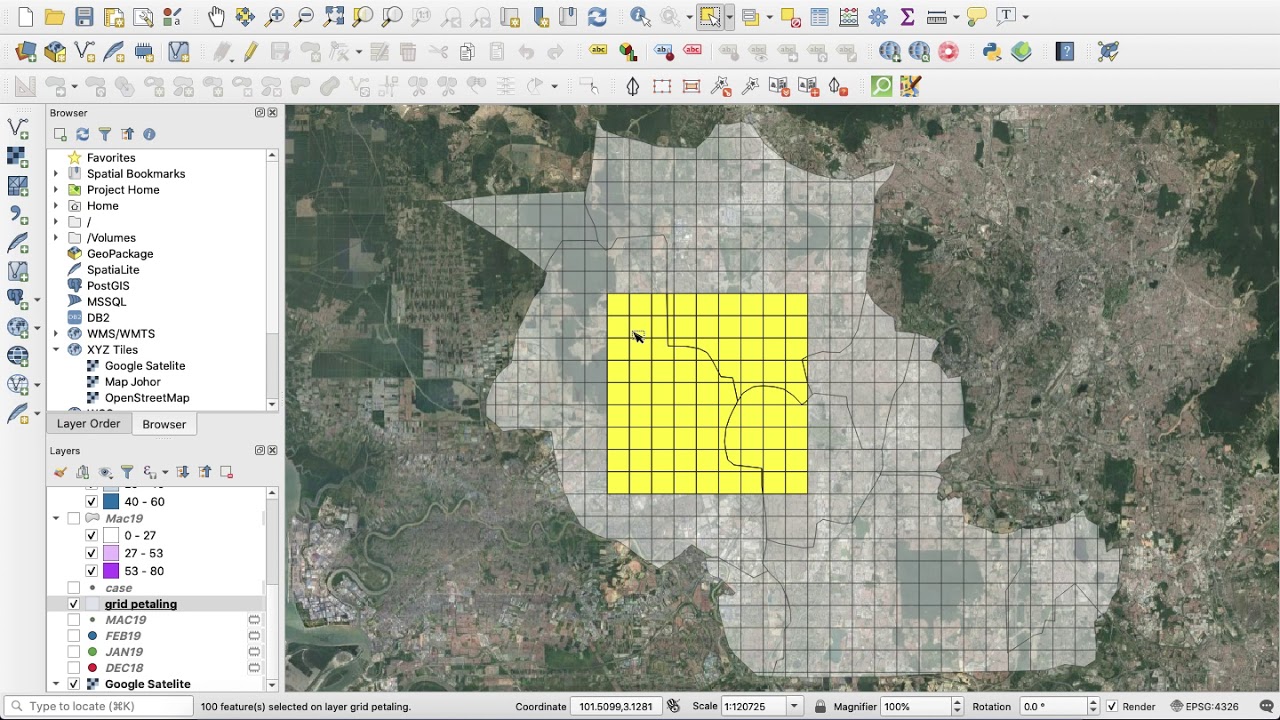This screenshot has width=1280, height=720.
Task: Select Google Satelite under XYZ Tiles
Action: [145, 366]
